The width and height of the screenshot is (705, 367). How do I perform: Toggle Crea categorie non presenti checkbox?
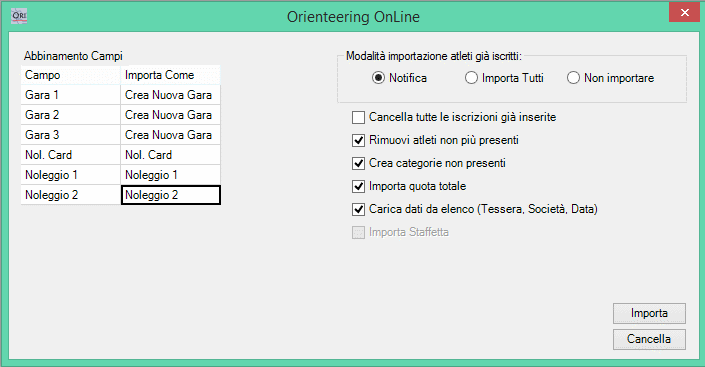[x=358, y=163]
